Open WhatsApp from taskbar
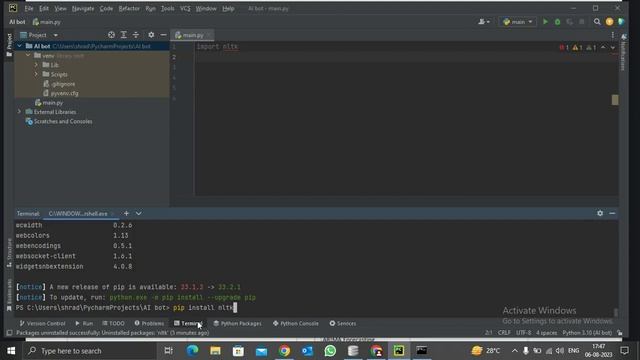Viewport: 640px width, 360px height. [x=330, y=351]
